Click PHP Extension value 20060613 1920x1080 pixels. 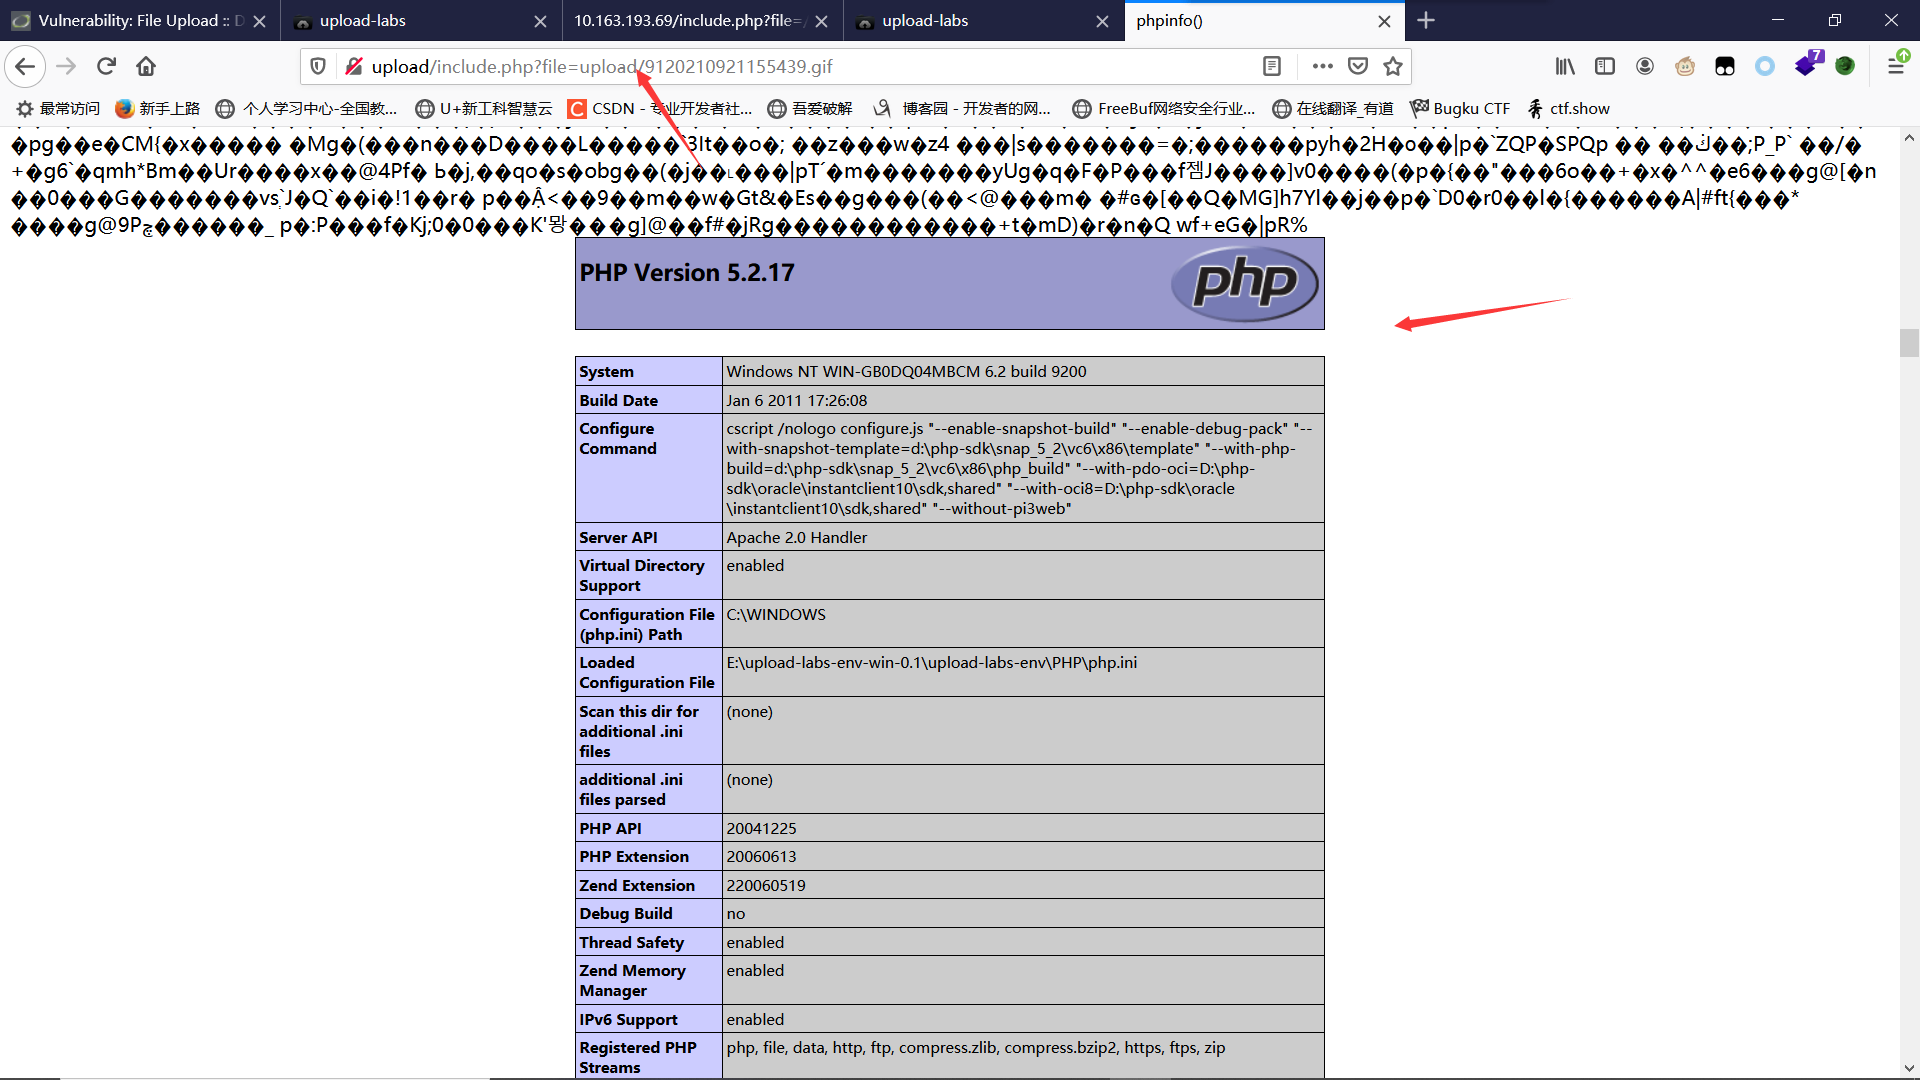[x=1023, y=856]
